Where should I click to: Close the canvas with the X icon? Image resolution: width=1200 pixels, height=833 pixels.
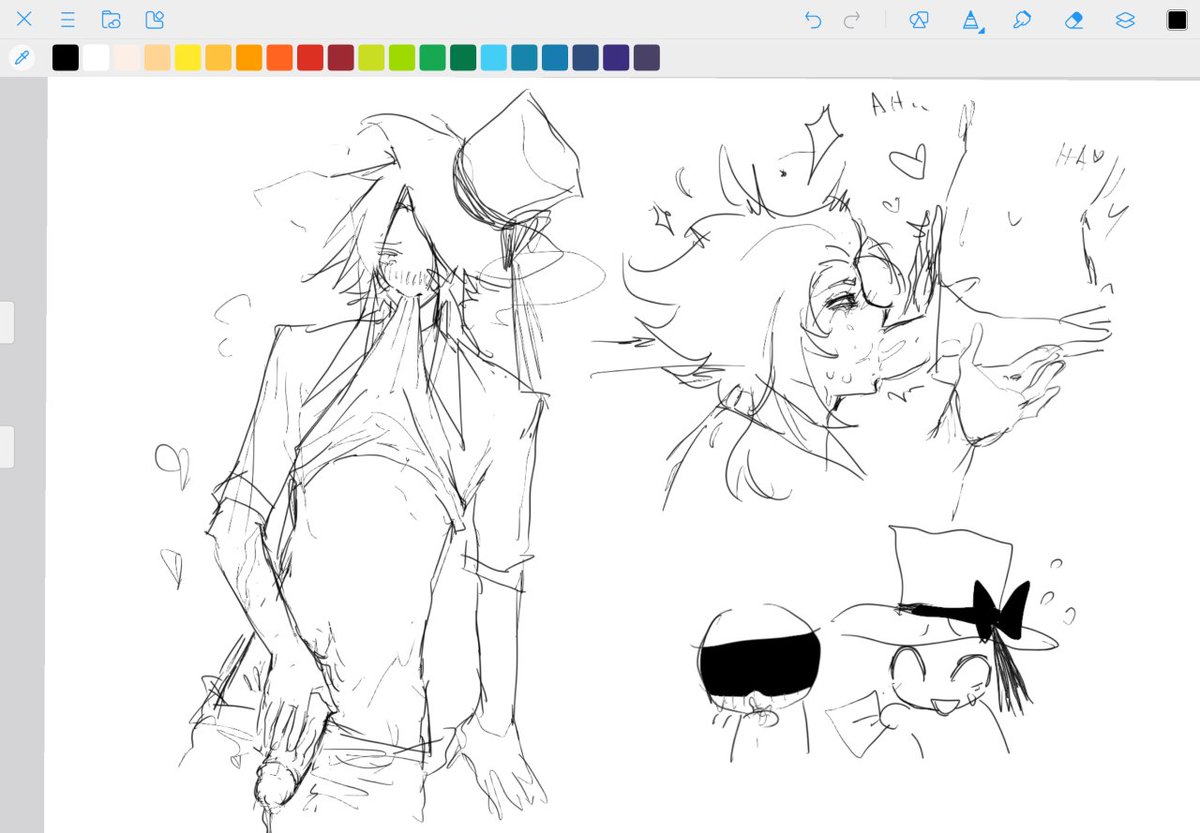(x=25, y=19)
